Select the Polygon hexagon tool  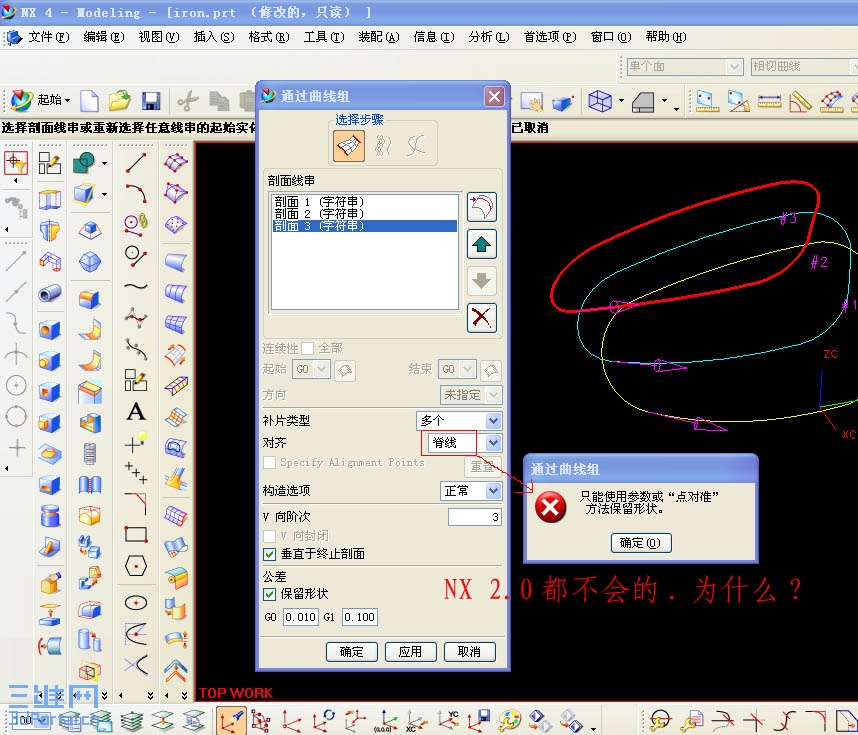[136, 566]
